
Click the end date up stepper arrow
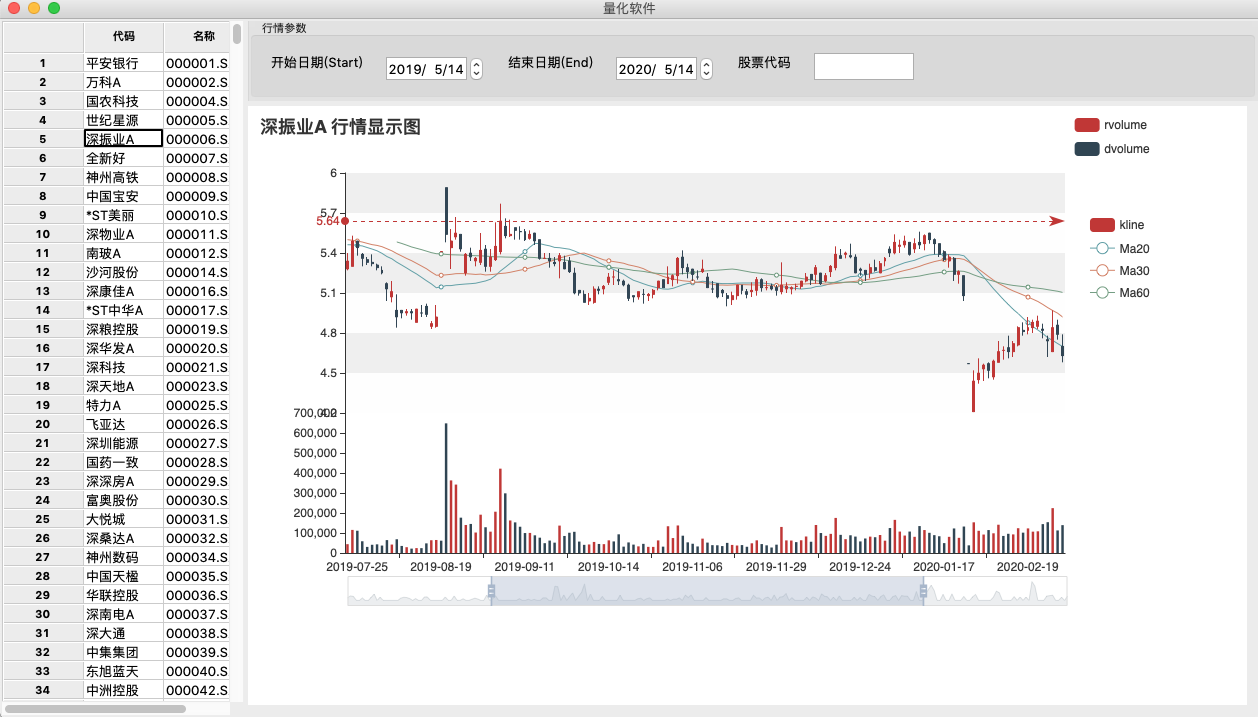pyautogui.click(x=705, y=62)
